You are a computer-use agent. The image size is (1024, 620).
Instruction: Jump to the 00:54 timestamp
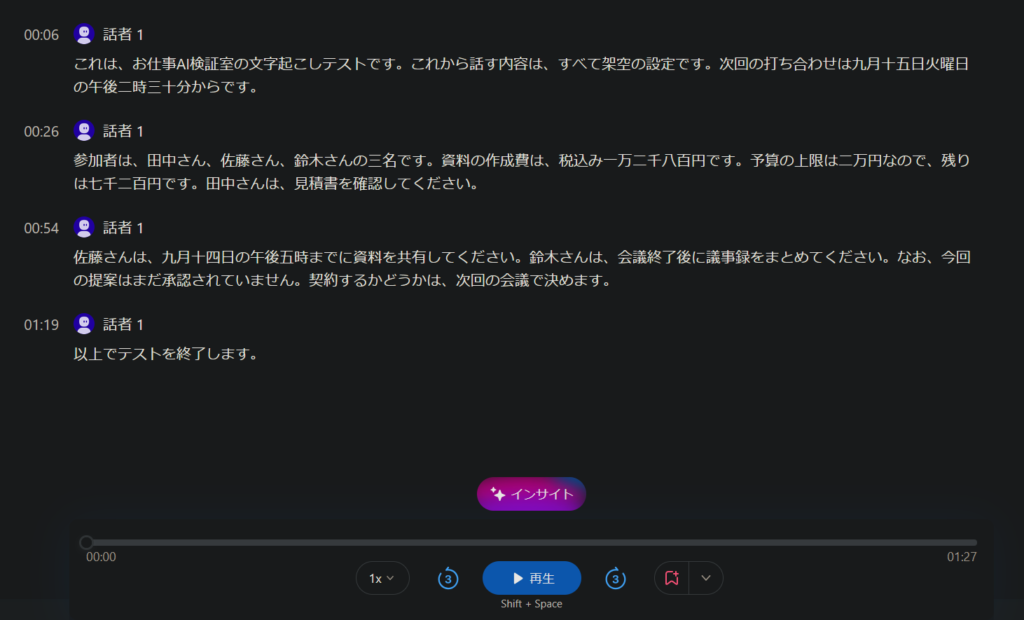[41, 228]
